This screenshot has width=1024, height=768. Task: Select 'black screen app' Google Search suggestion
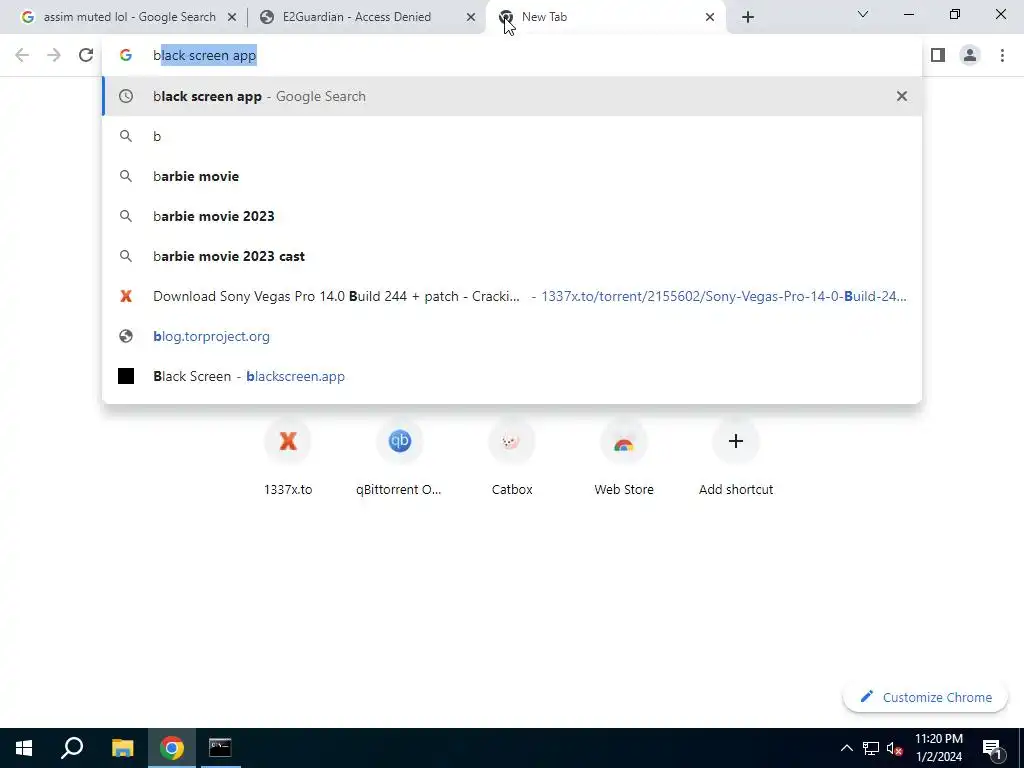(512, 96)
